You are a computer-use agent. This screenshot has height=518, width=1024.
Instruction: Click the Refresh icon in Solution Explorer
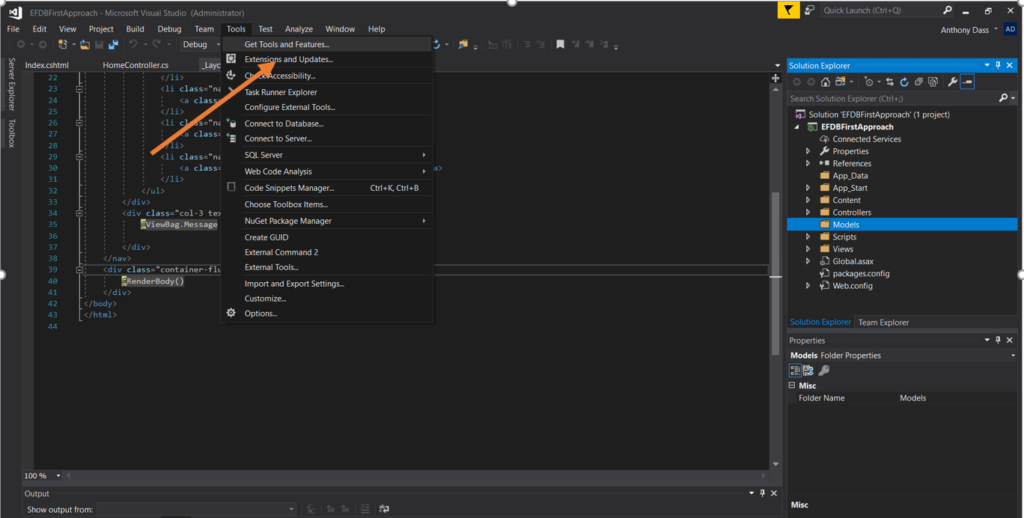(904, 82)
